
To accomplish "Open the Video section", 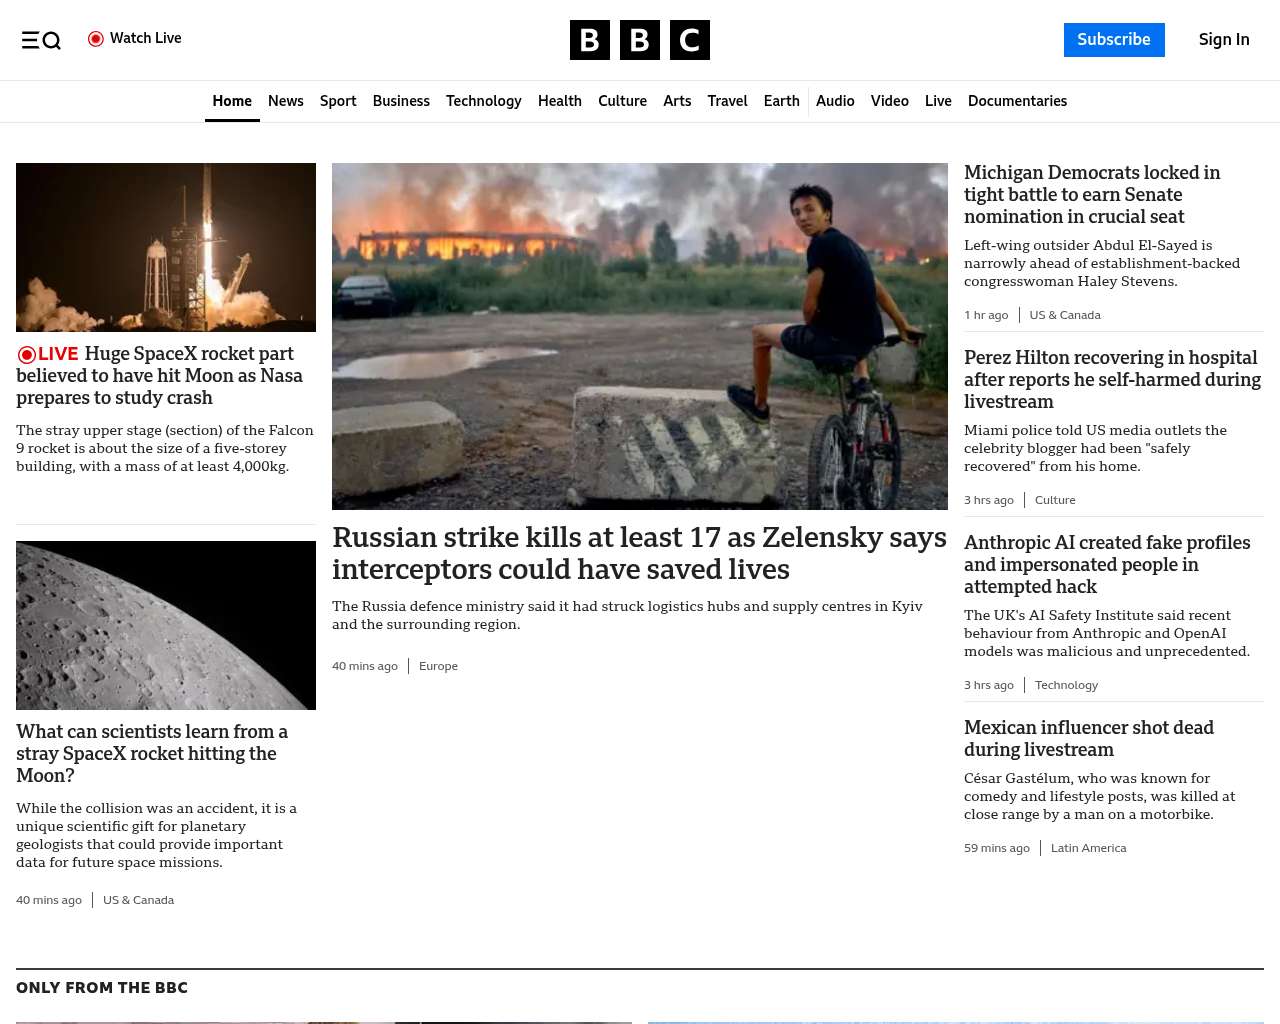I will (889, 101).
